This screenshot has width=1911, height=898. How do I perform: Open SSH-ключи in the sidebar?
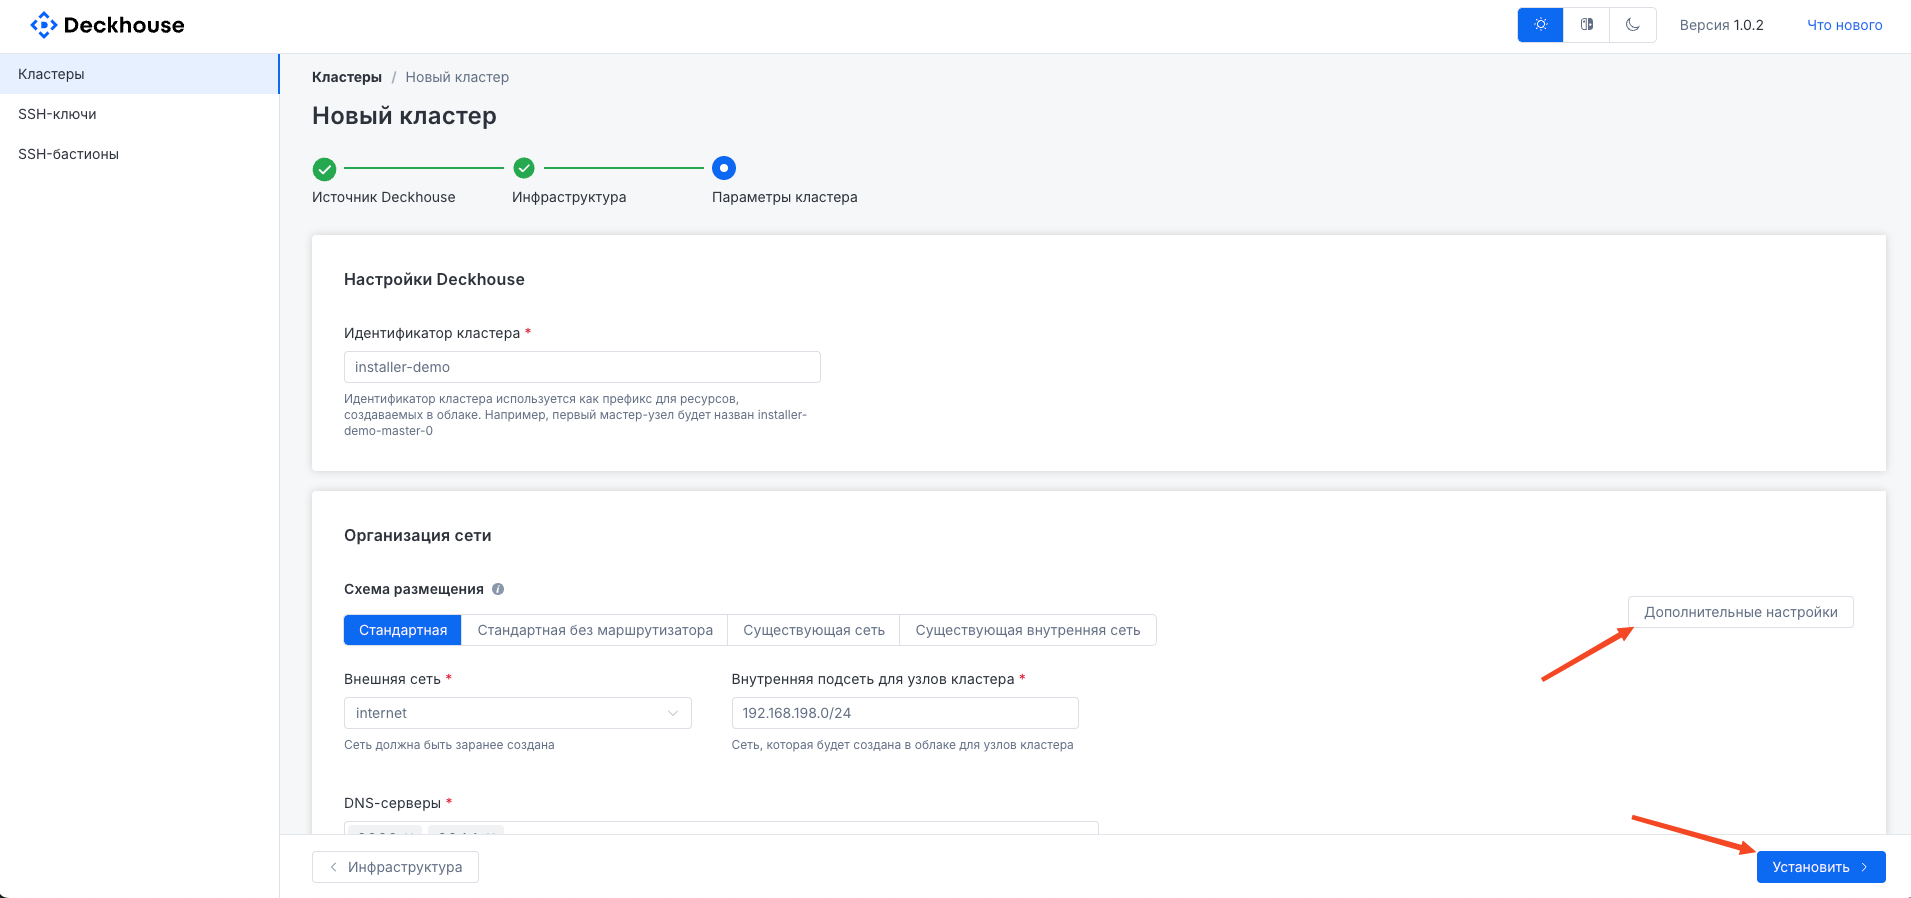click(139, 114)
